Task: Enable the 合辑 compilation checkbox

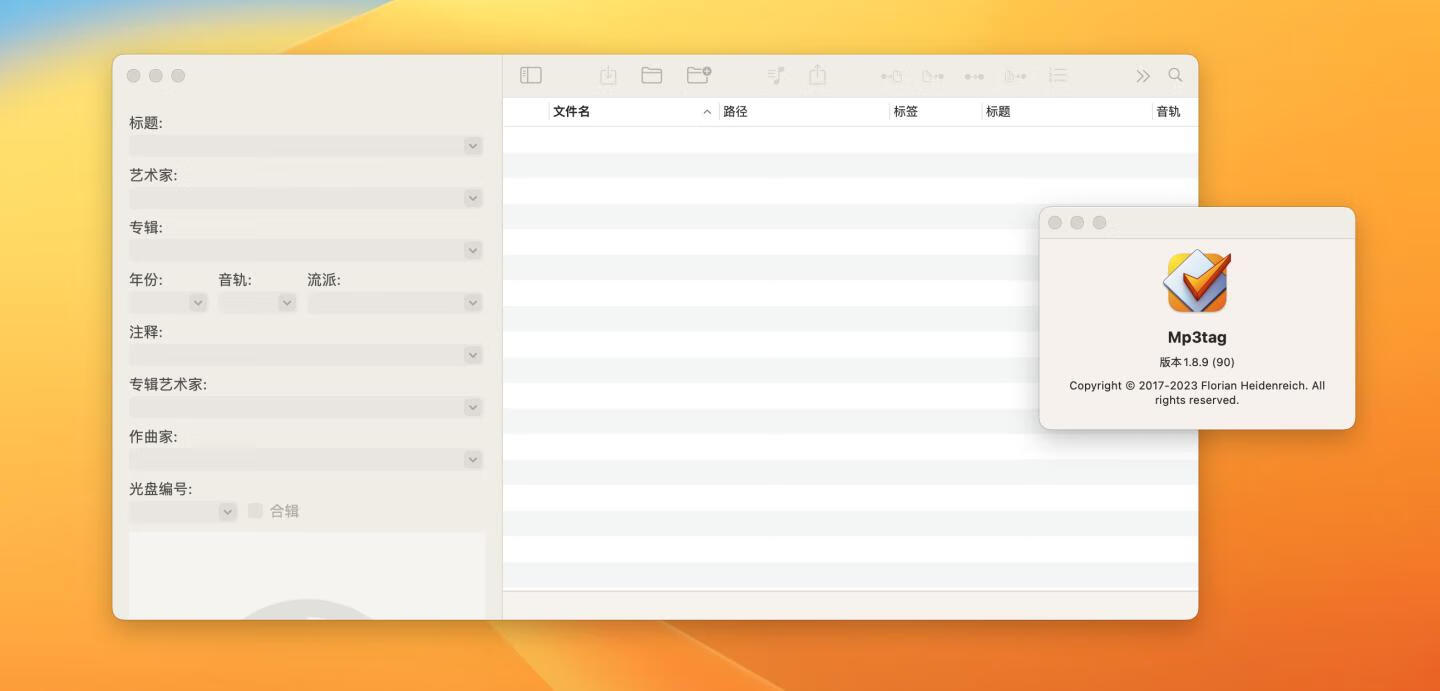Action: [x=255, y=510]
